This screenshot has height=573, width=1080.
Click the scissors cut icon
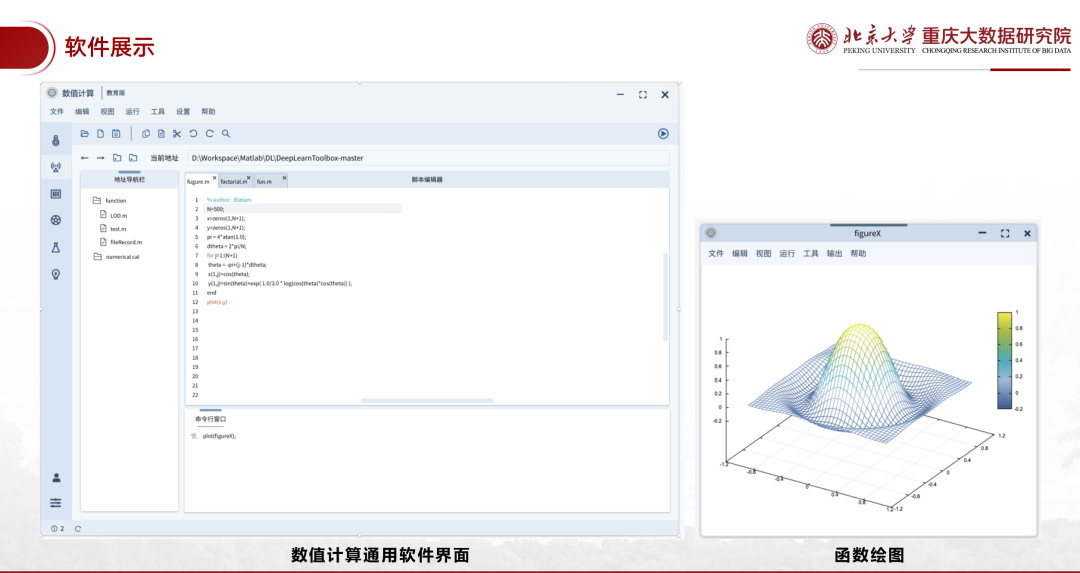coord(176,134)
